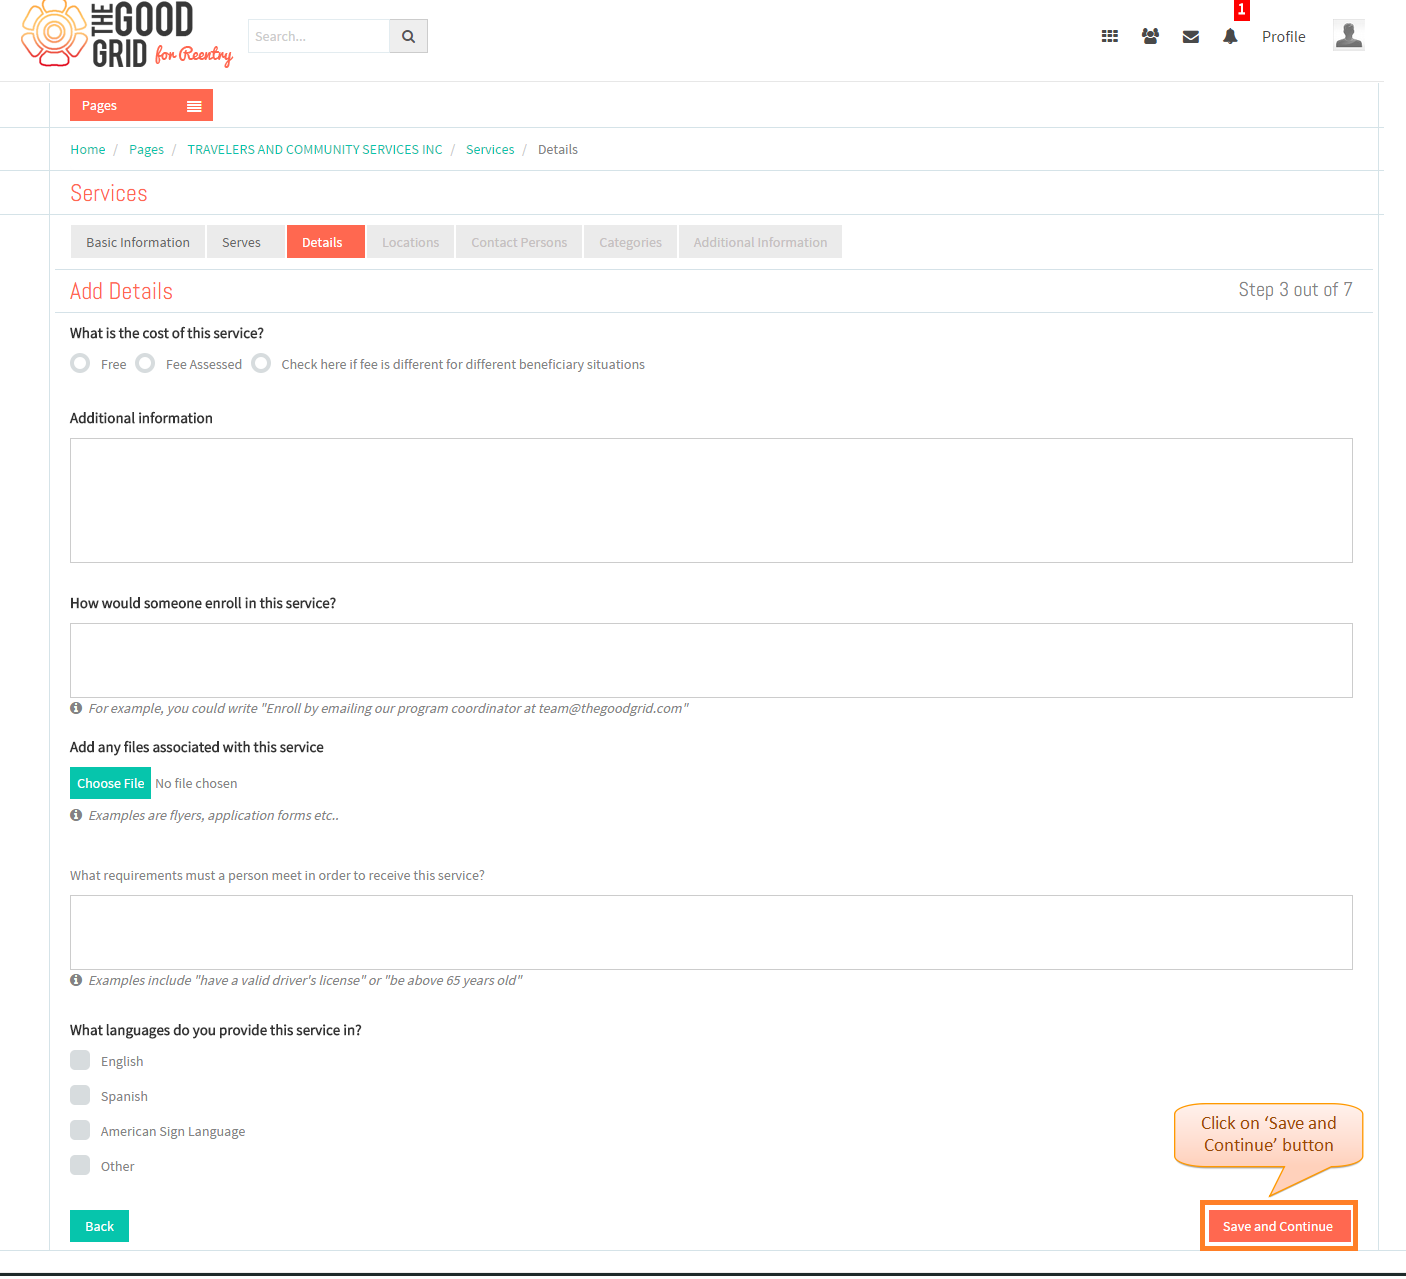Open the envelope messages icon

pyautogui.click(x=1191, y=37)
